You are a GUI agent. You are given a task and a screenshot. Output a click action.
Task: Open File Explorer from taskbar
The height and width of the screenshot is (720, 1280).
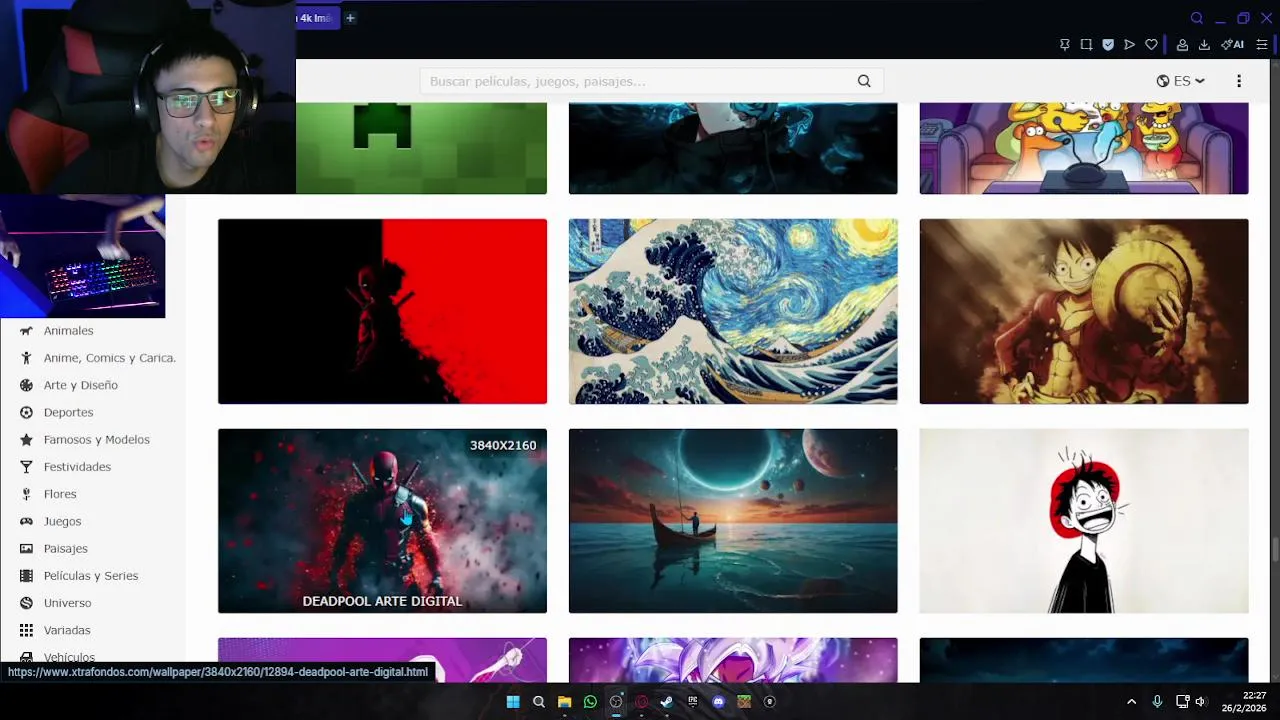point(564,702)
